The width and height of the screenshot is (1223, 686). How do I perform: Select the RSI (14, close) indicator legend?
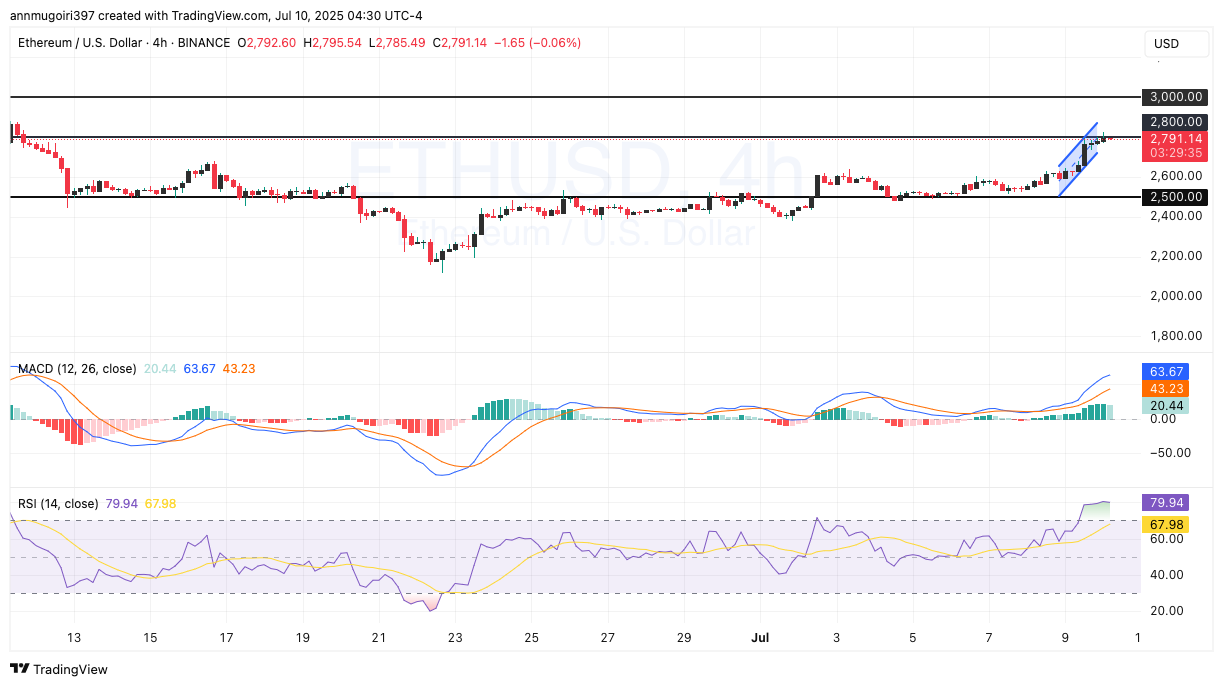click(58, 503)
